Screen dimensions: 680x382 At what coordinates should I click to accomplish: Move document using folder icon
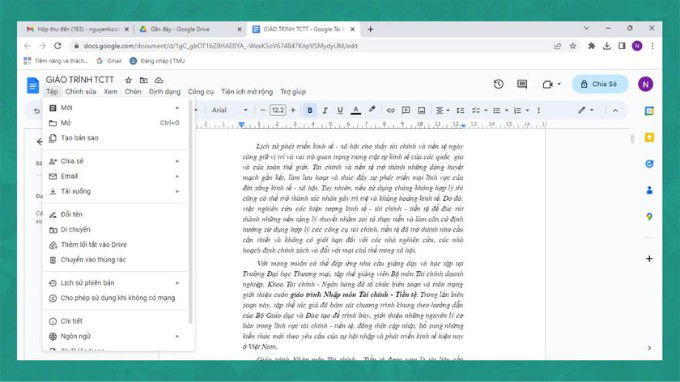[x=144, y=80]
